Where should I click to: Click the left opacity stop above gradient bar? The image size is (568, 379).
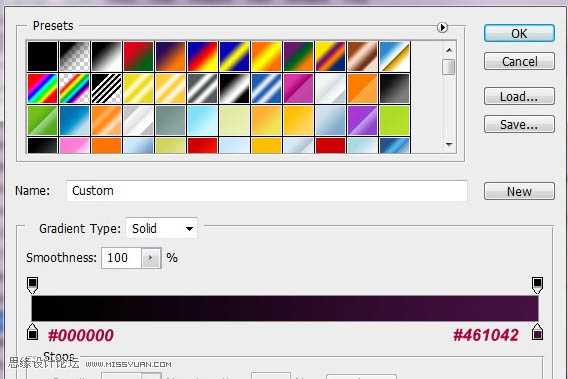(33, 285)
